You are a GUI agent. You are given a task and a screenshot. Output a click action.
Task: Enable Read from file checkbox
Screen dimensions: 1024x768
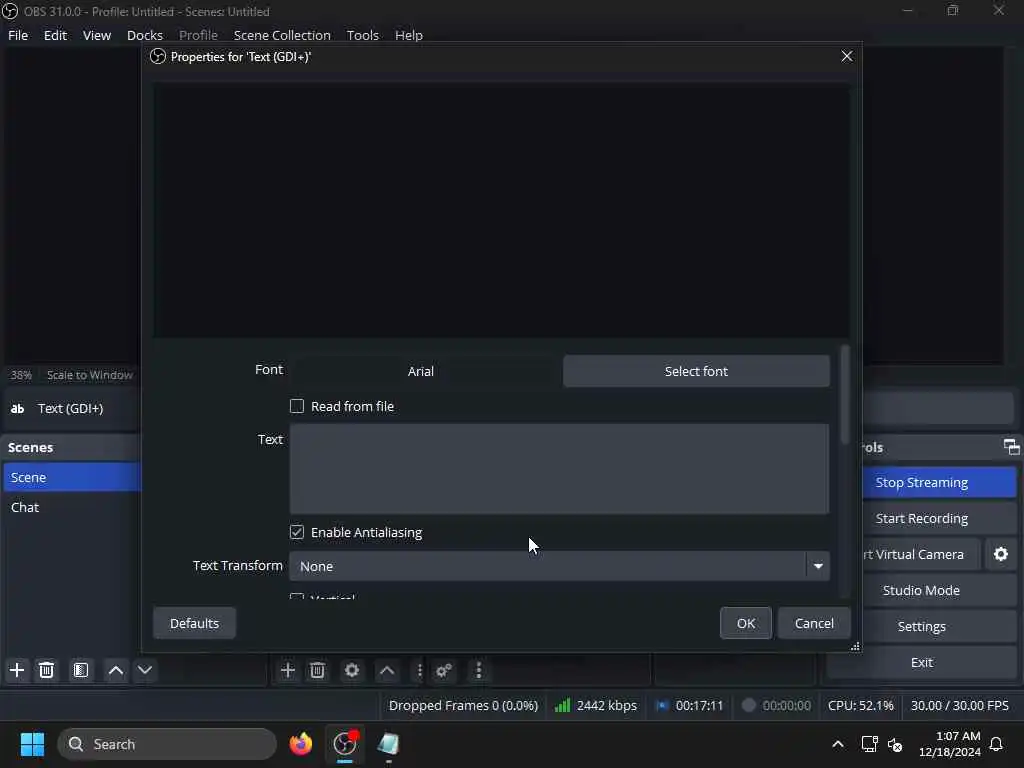(x=297, y=406)
